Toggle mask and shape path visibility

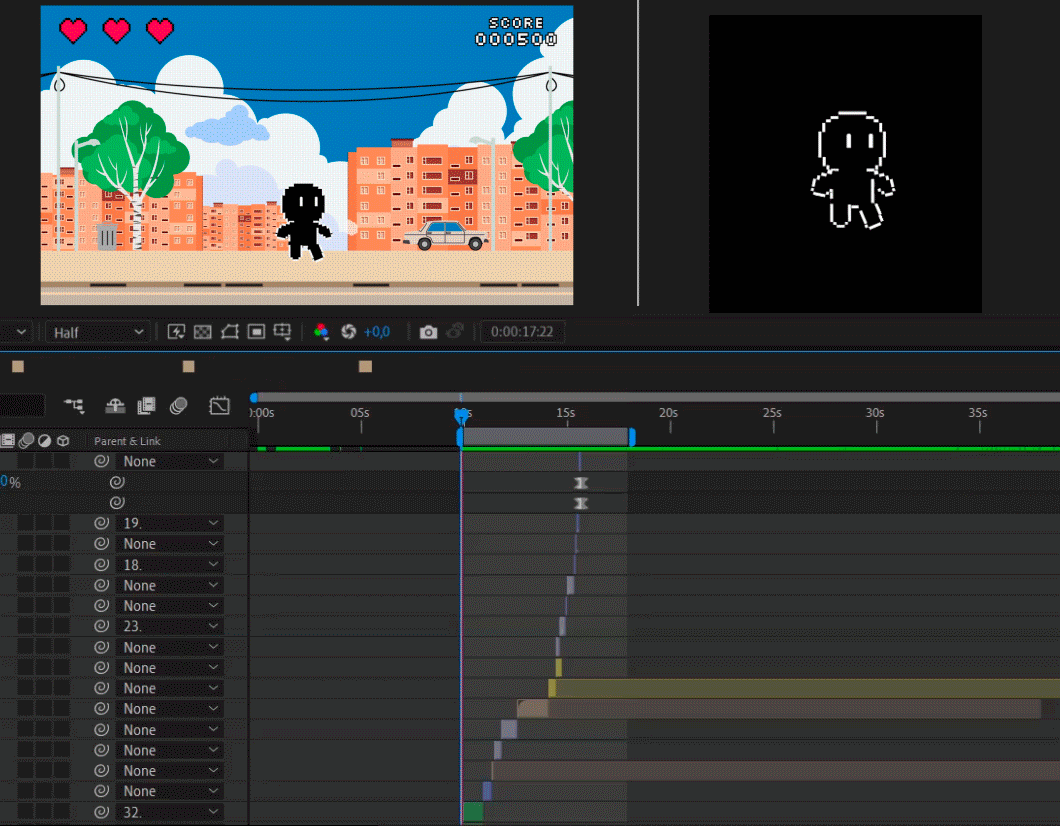[230, 332]
